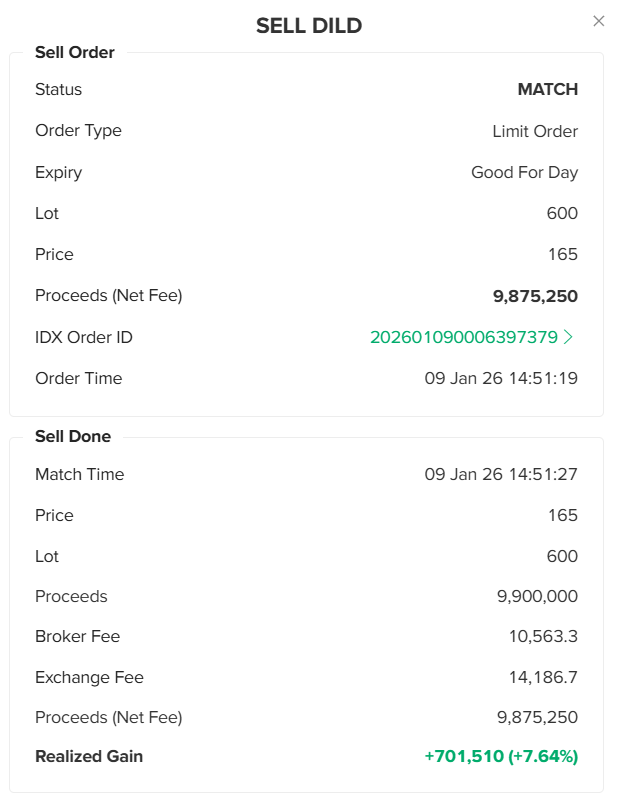Click the SELL DILD dialog title
This screenshot has height=806, width=629.
tap(309, 26)
